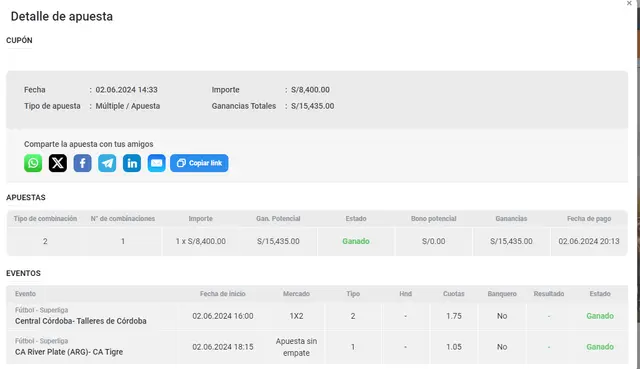Share the bet via WhatsApp icon
The image size is (640, 369).
(33, 163)
